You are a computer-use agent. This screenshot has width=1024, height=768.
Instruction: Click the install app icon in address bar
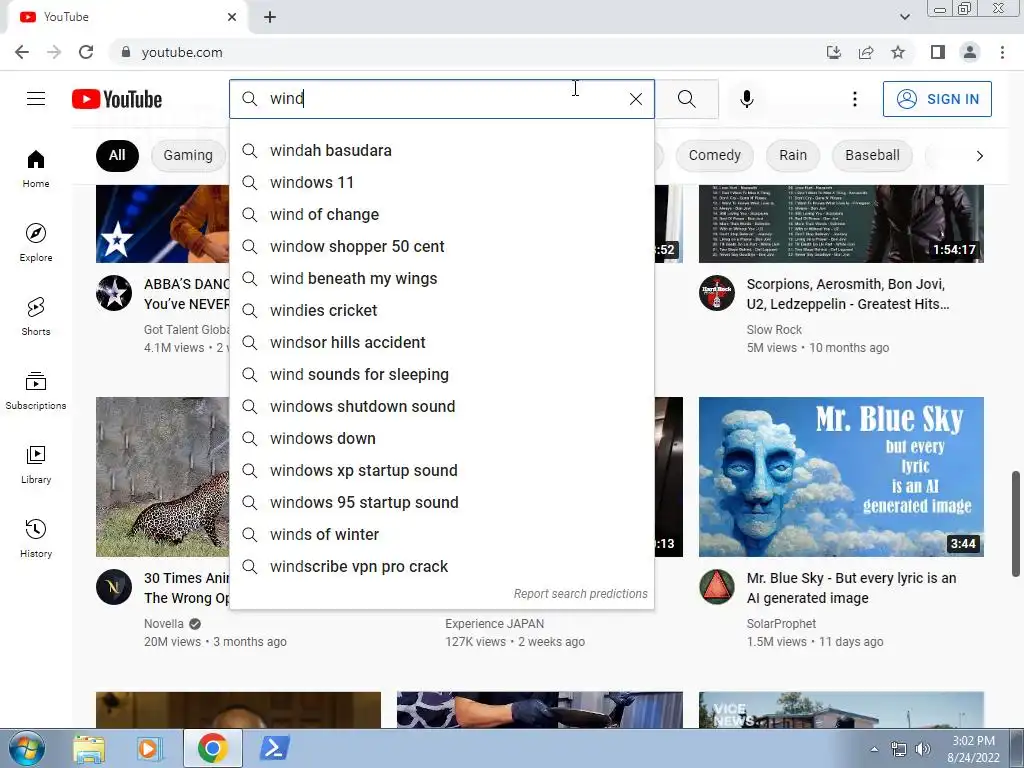[833, 52]
